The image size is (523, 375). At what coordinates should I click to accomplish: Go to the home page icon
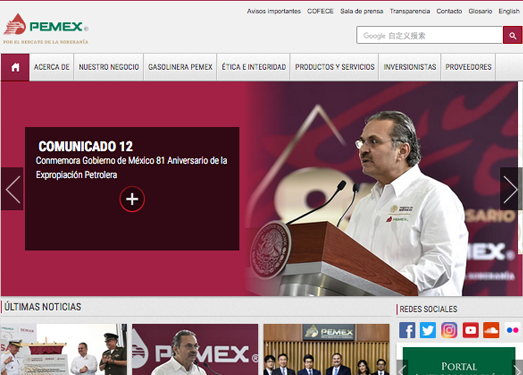tap(15, 67)
